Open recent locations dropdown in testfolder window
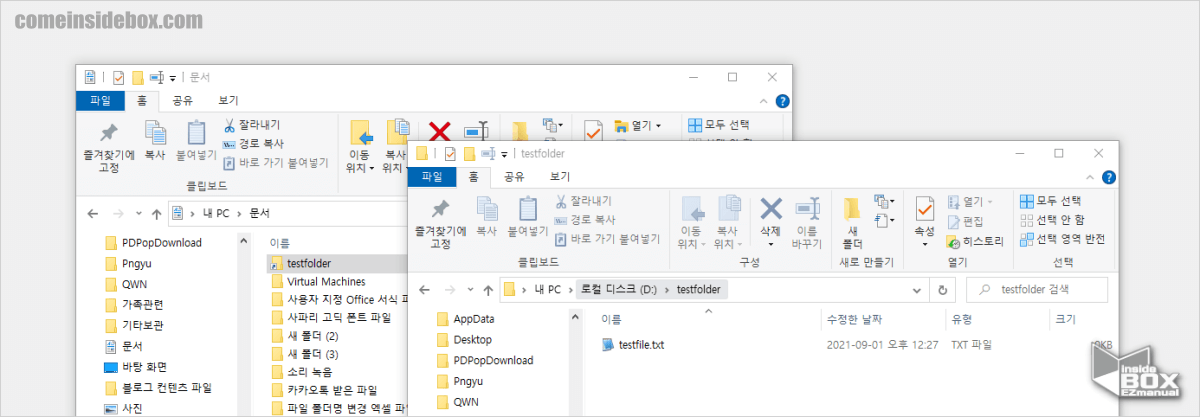The image size is (1200, 417). coord(470,291)
